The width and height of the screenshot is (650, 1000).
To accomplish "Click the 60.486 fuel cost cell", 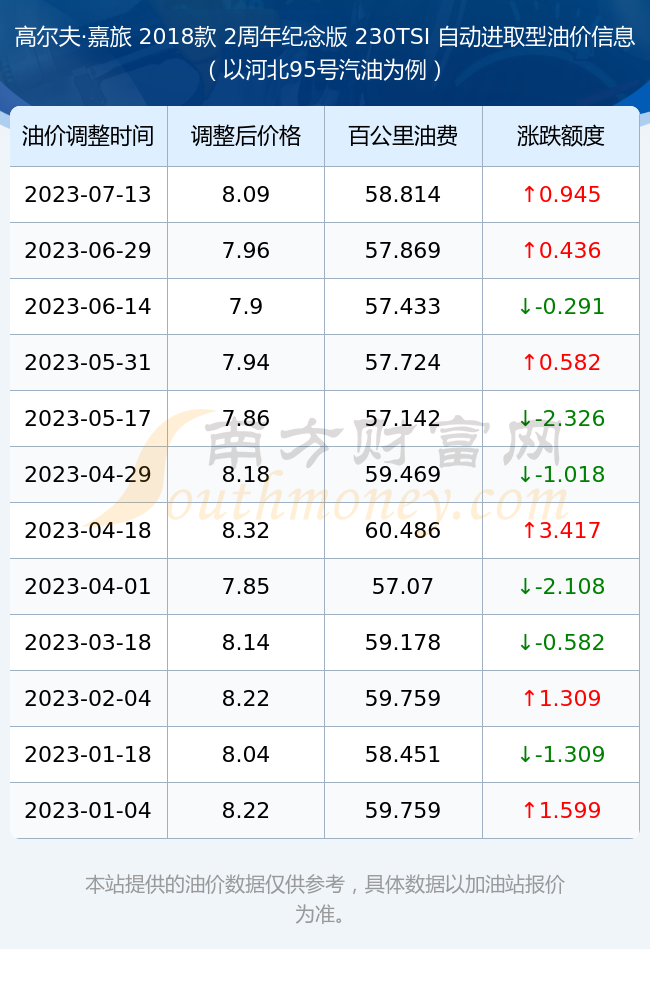I will point(403,531).
